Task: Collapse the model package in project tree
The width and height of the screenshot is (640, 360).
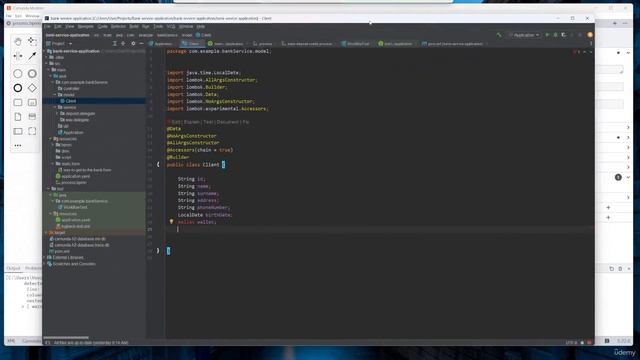Action: 55,95
